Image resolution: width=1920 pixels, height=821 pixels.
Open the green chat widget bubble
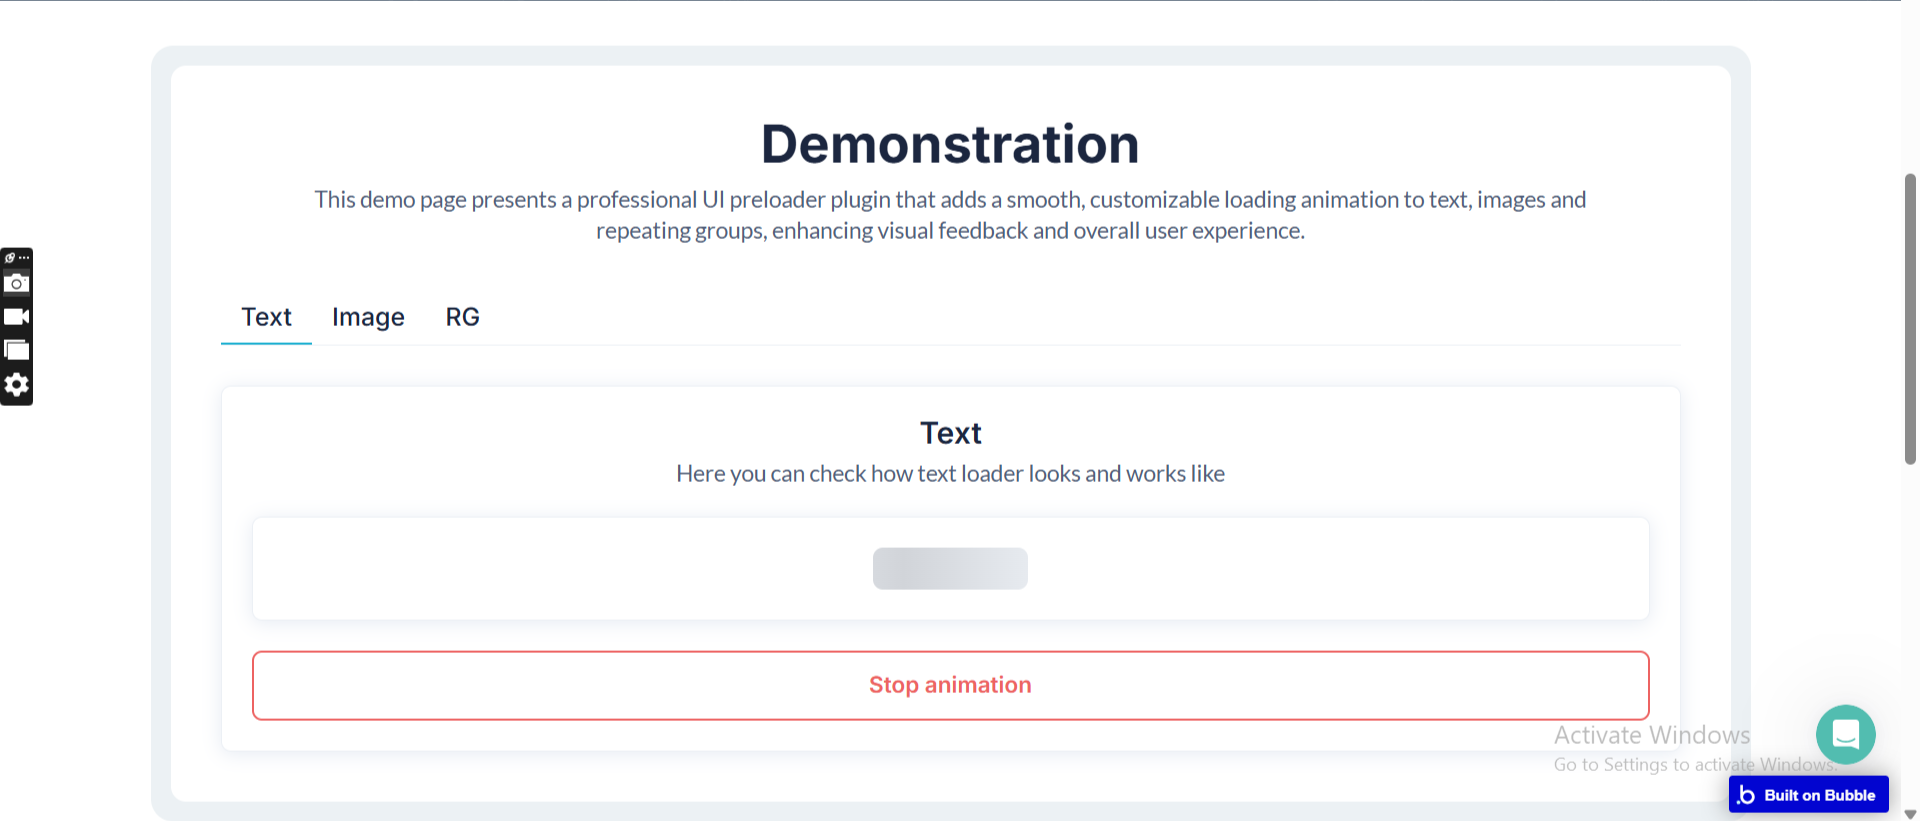click(1845, 734)
